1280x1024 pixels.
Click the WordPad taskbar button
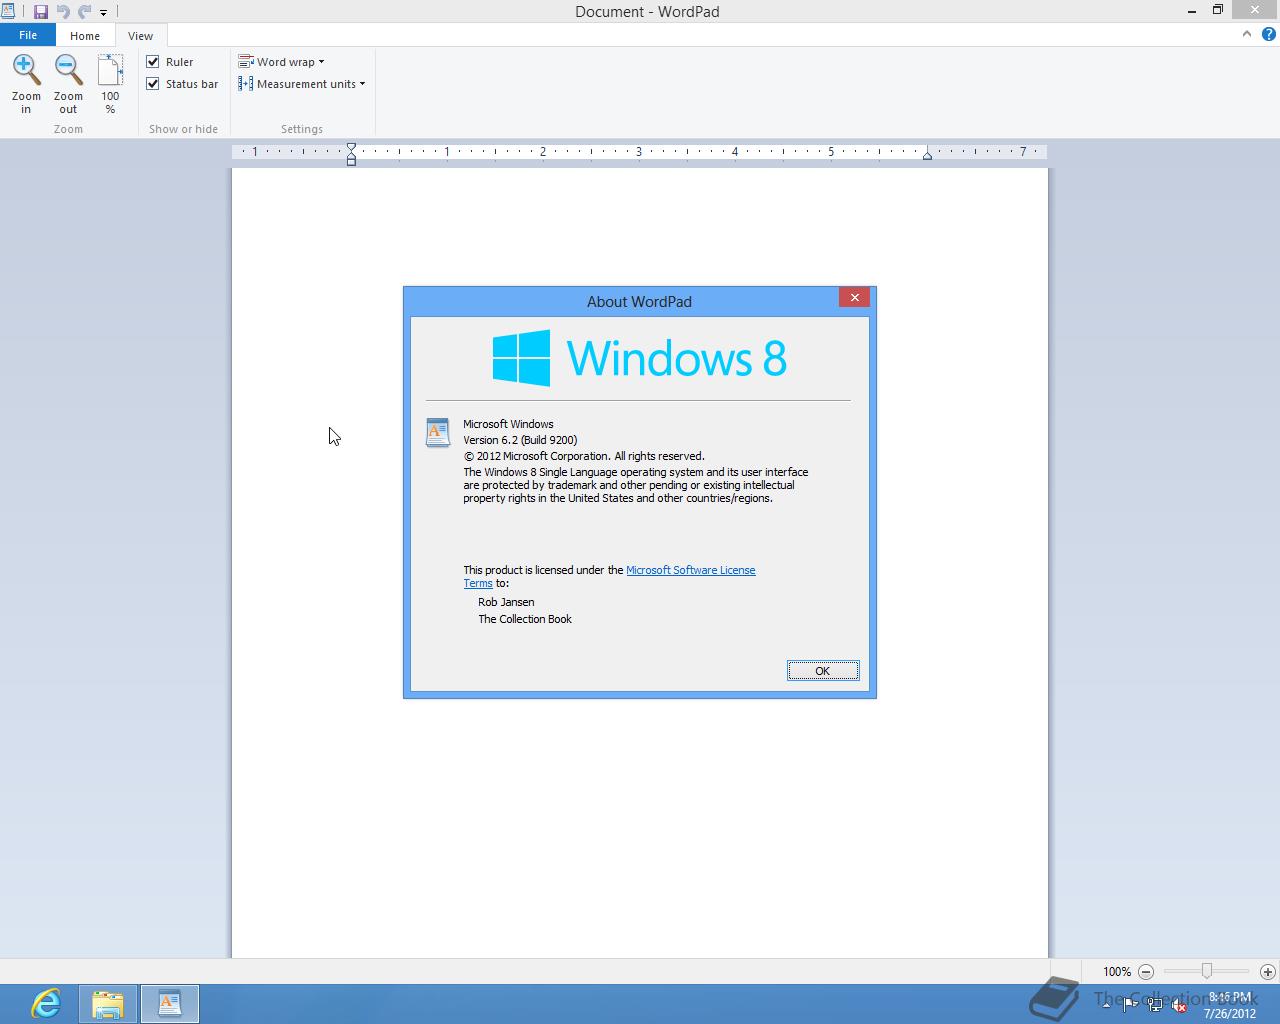tap(170, 1004)
